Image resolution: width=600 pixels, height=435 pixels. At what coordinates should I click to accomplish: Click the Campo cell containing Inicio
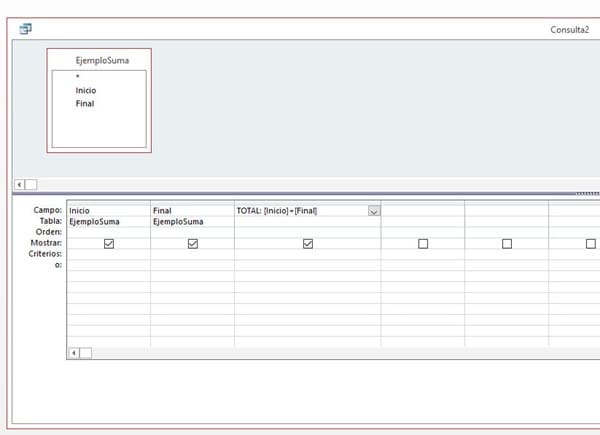(109, 211)
